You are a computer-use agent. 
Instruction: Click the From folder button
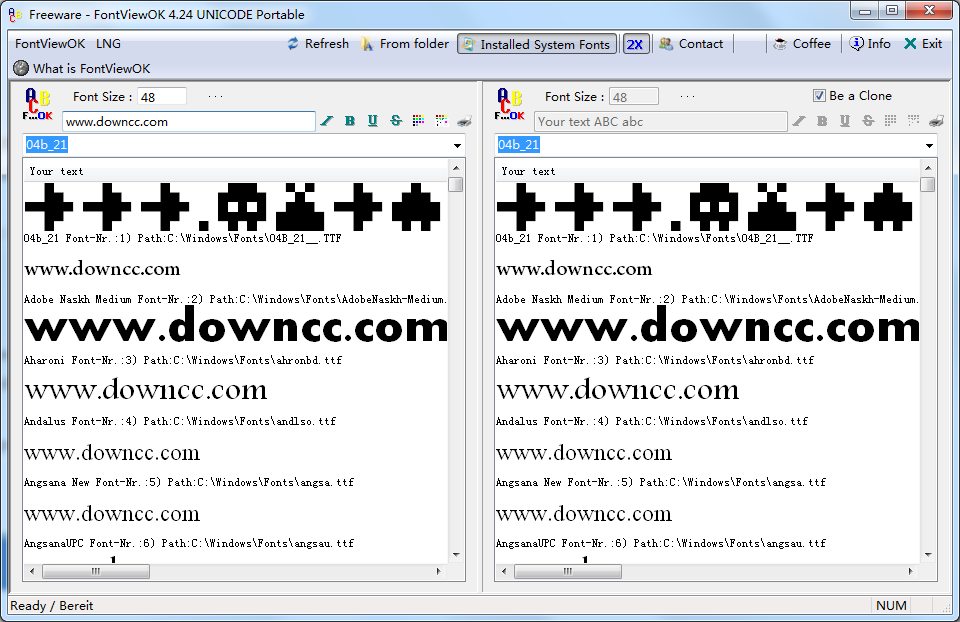(405, 44)
